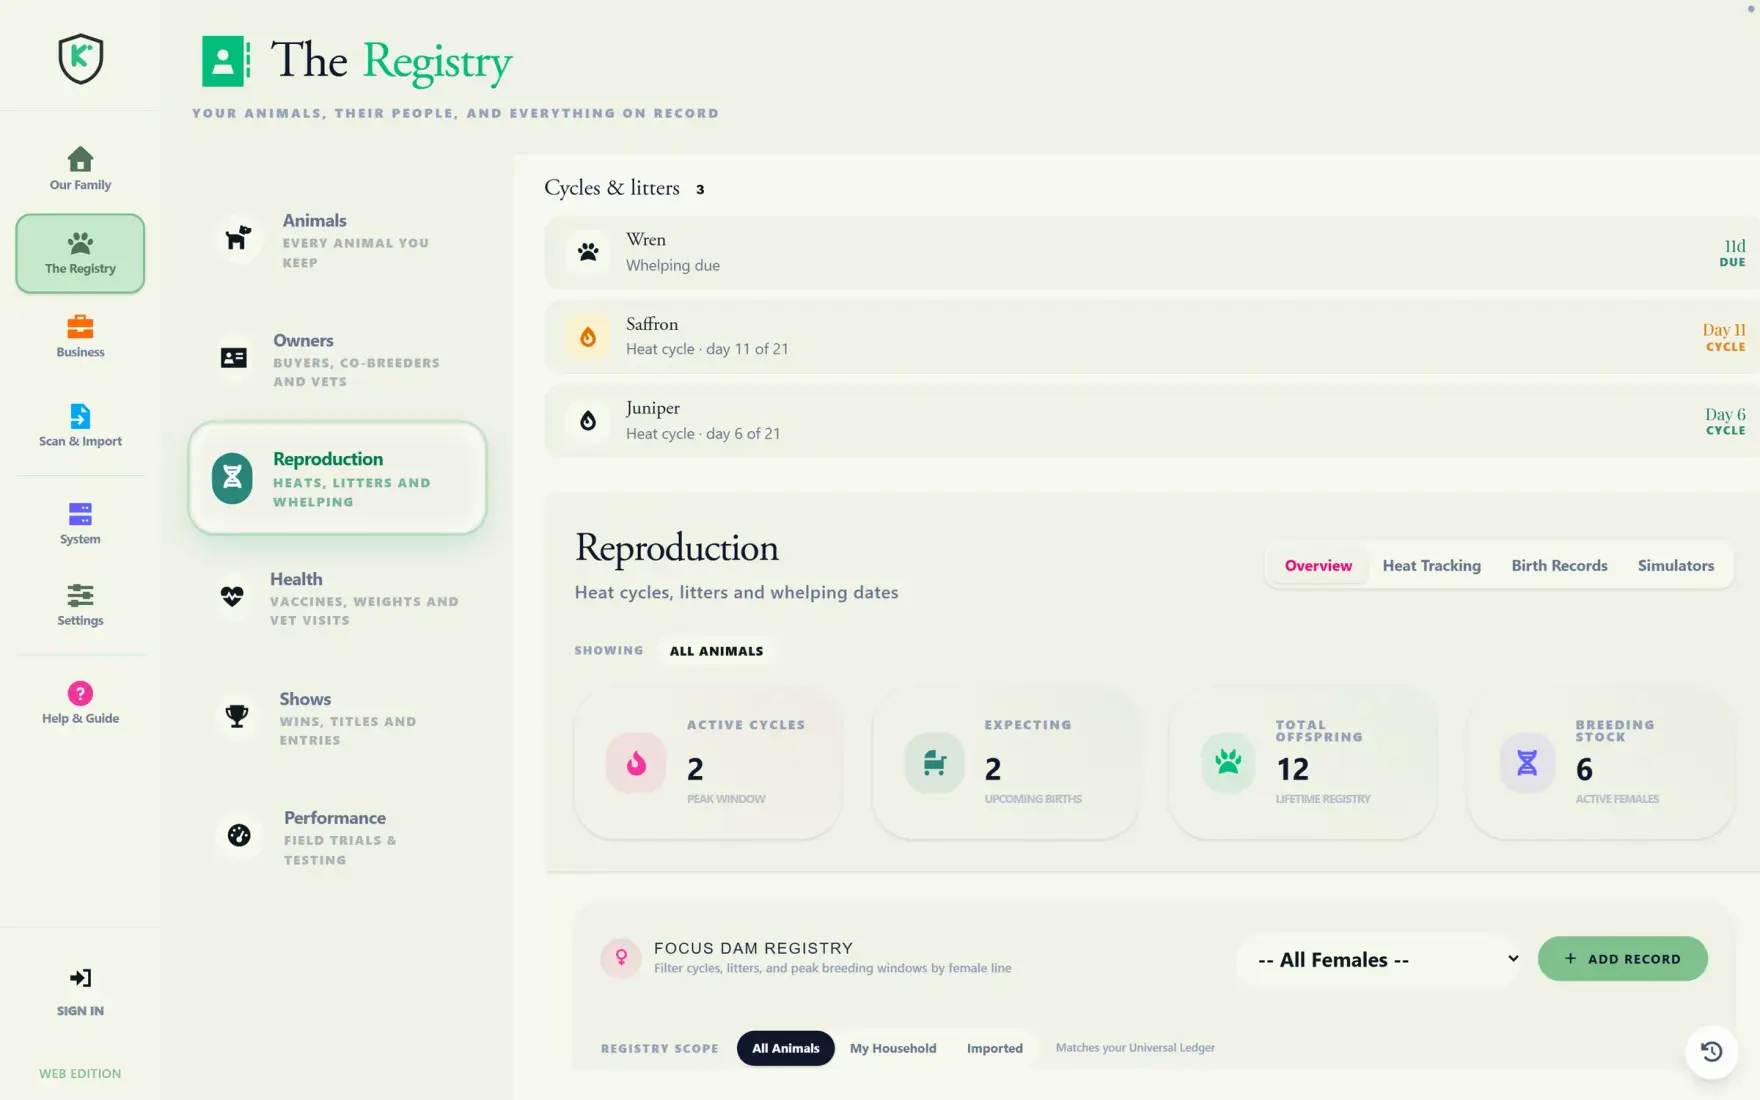Image resolution: width=1760 pixels, height=1100 pixels.
Task: Click the Active Cycles flame icon
Action: click(x=636, y=764)
